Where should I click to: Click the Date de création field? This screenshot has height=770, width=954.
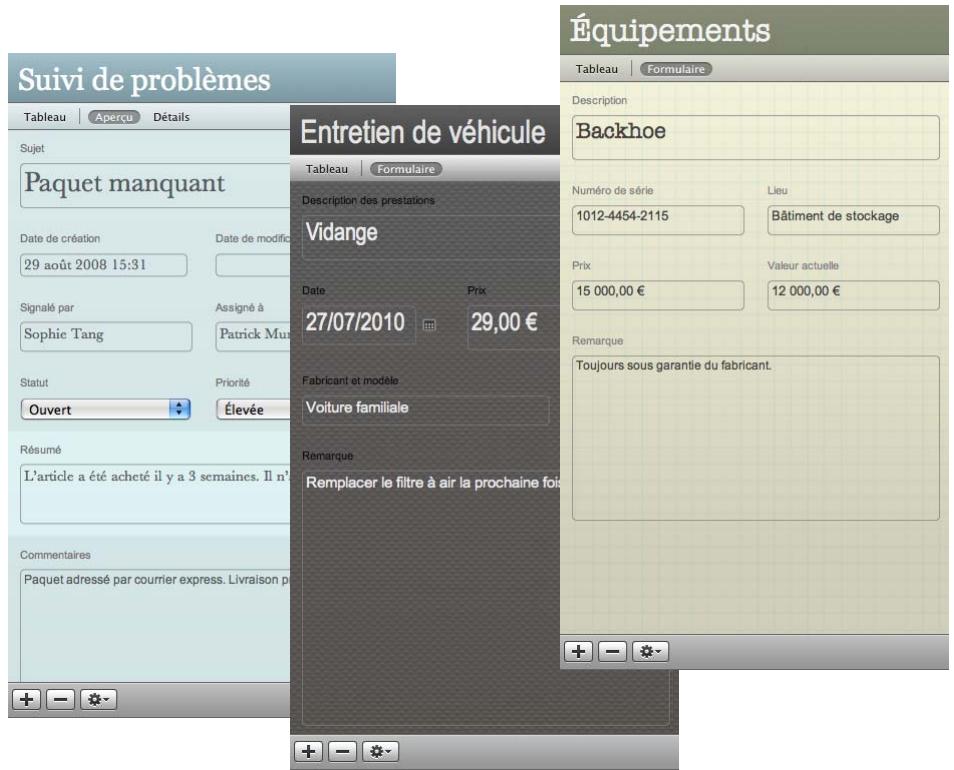click(103, 265)
